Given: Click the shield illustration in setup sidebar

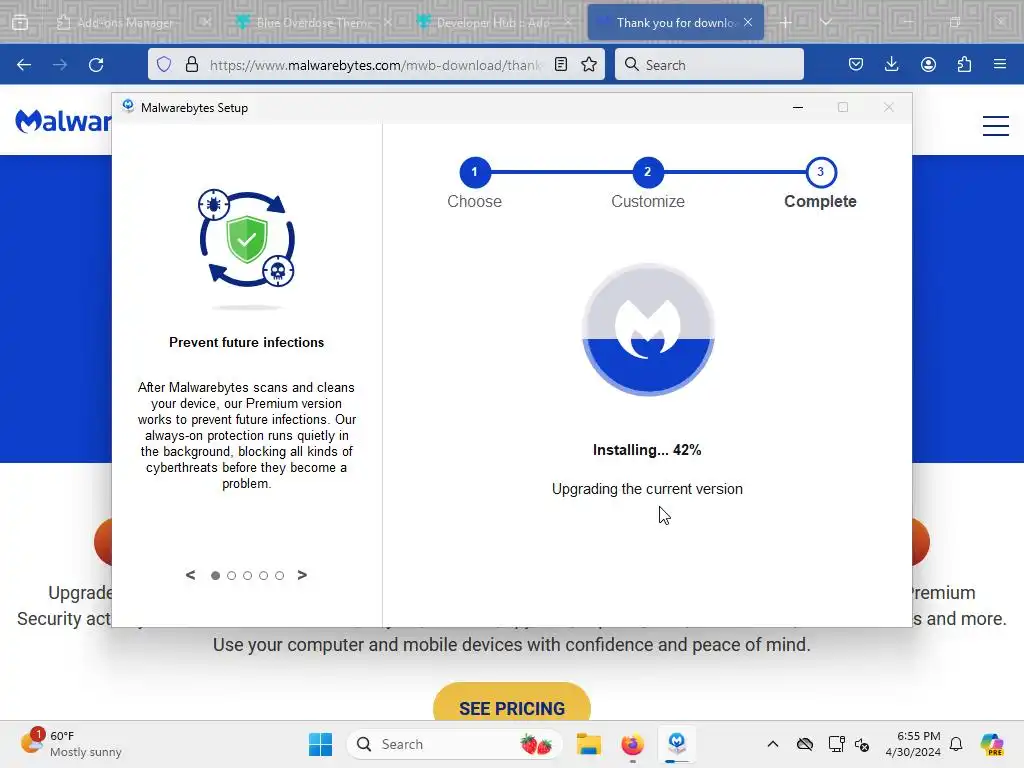Looking at the screenshot, I should 247,239.
